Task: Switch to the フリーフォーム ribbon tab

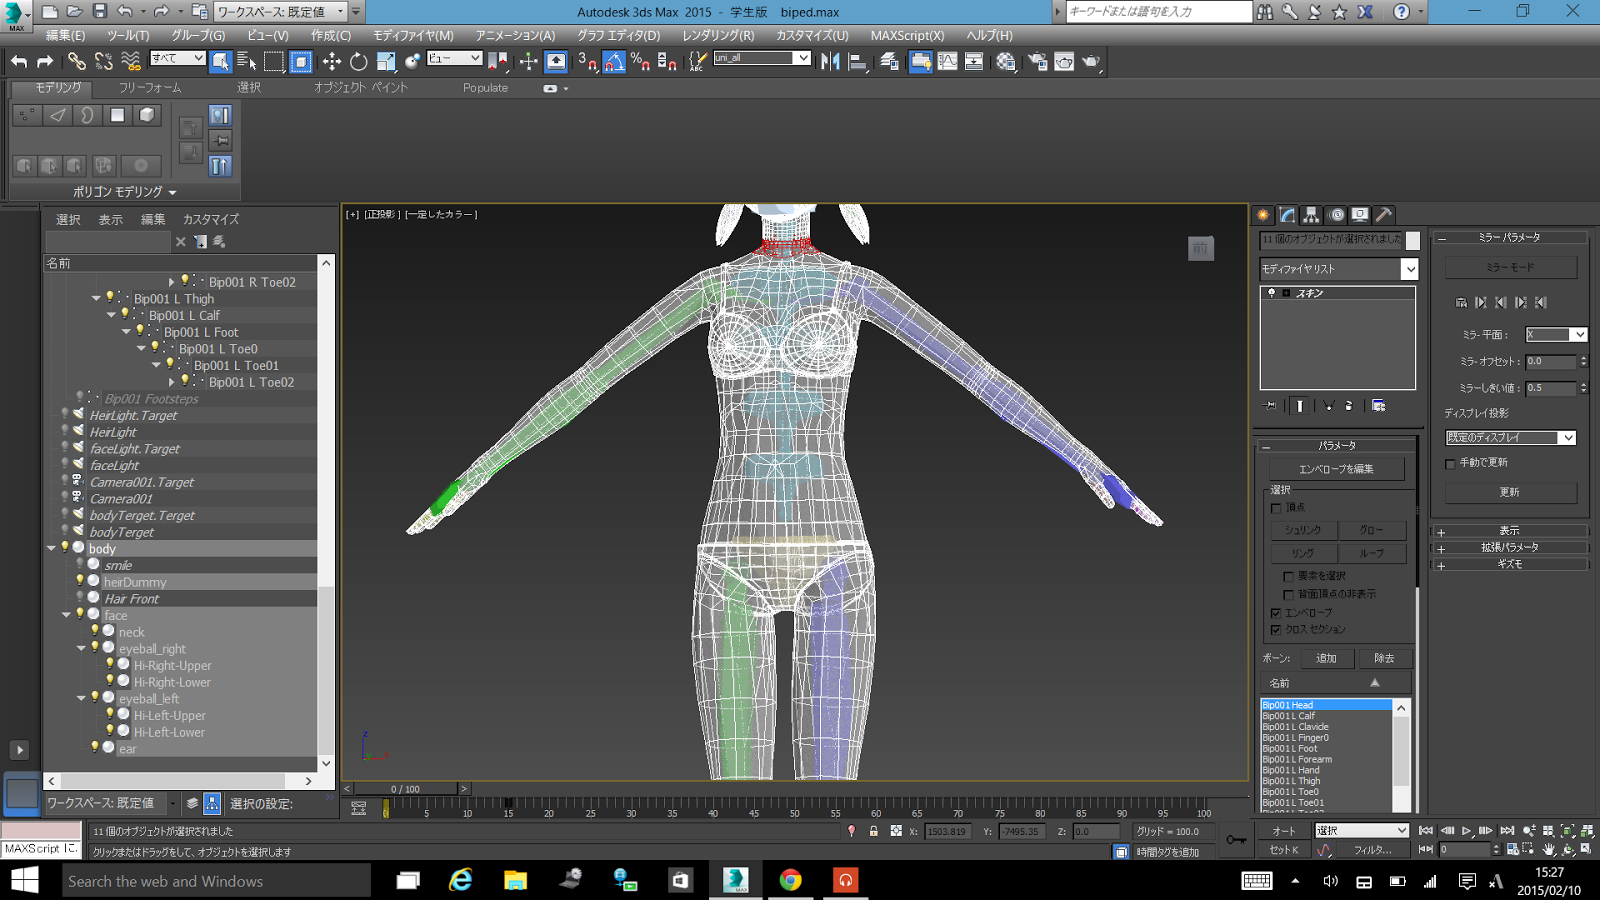Action: click(150, 88)
